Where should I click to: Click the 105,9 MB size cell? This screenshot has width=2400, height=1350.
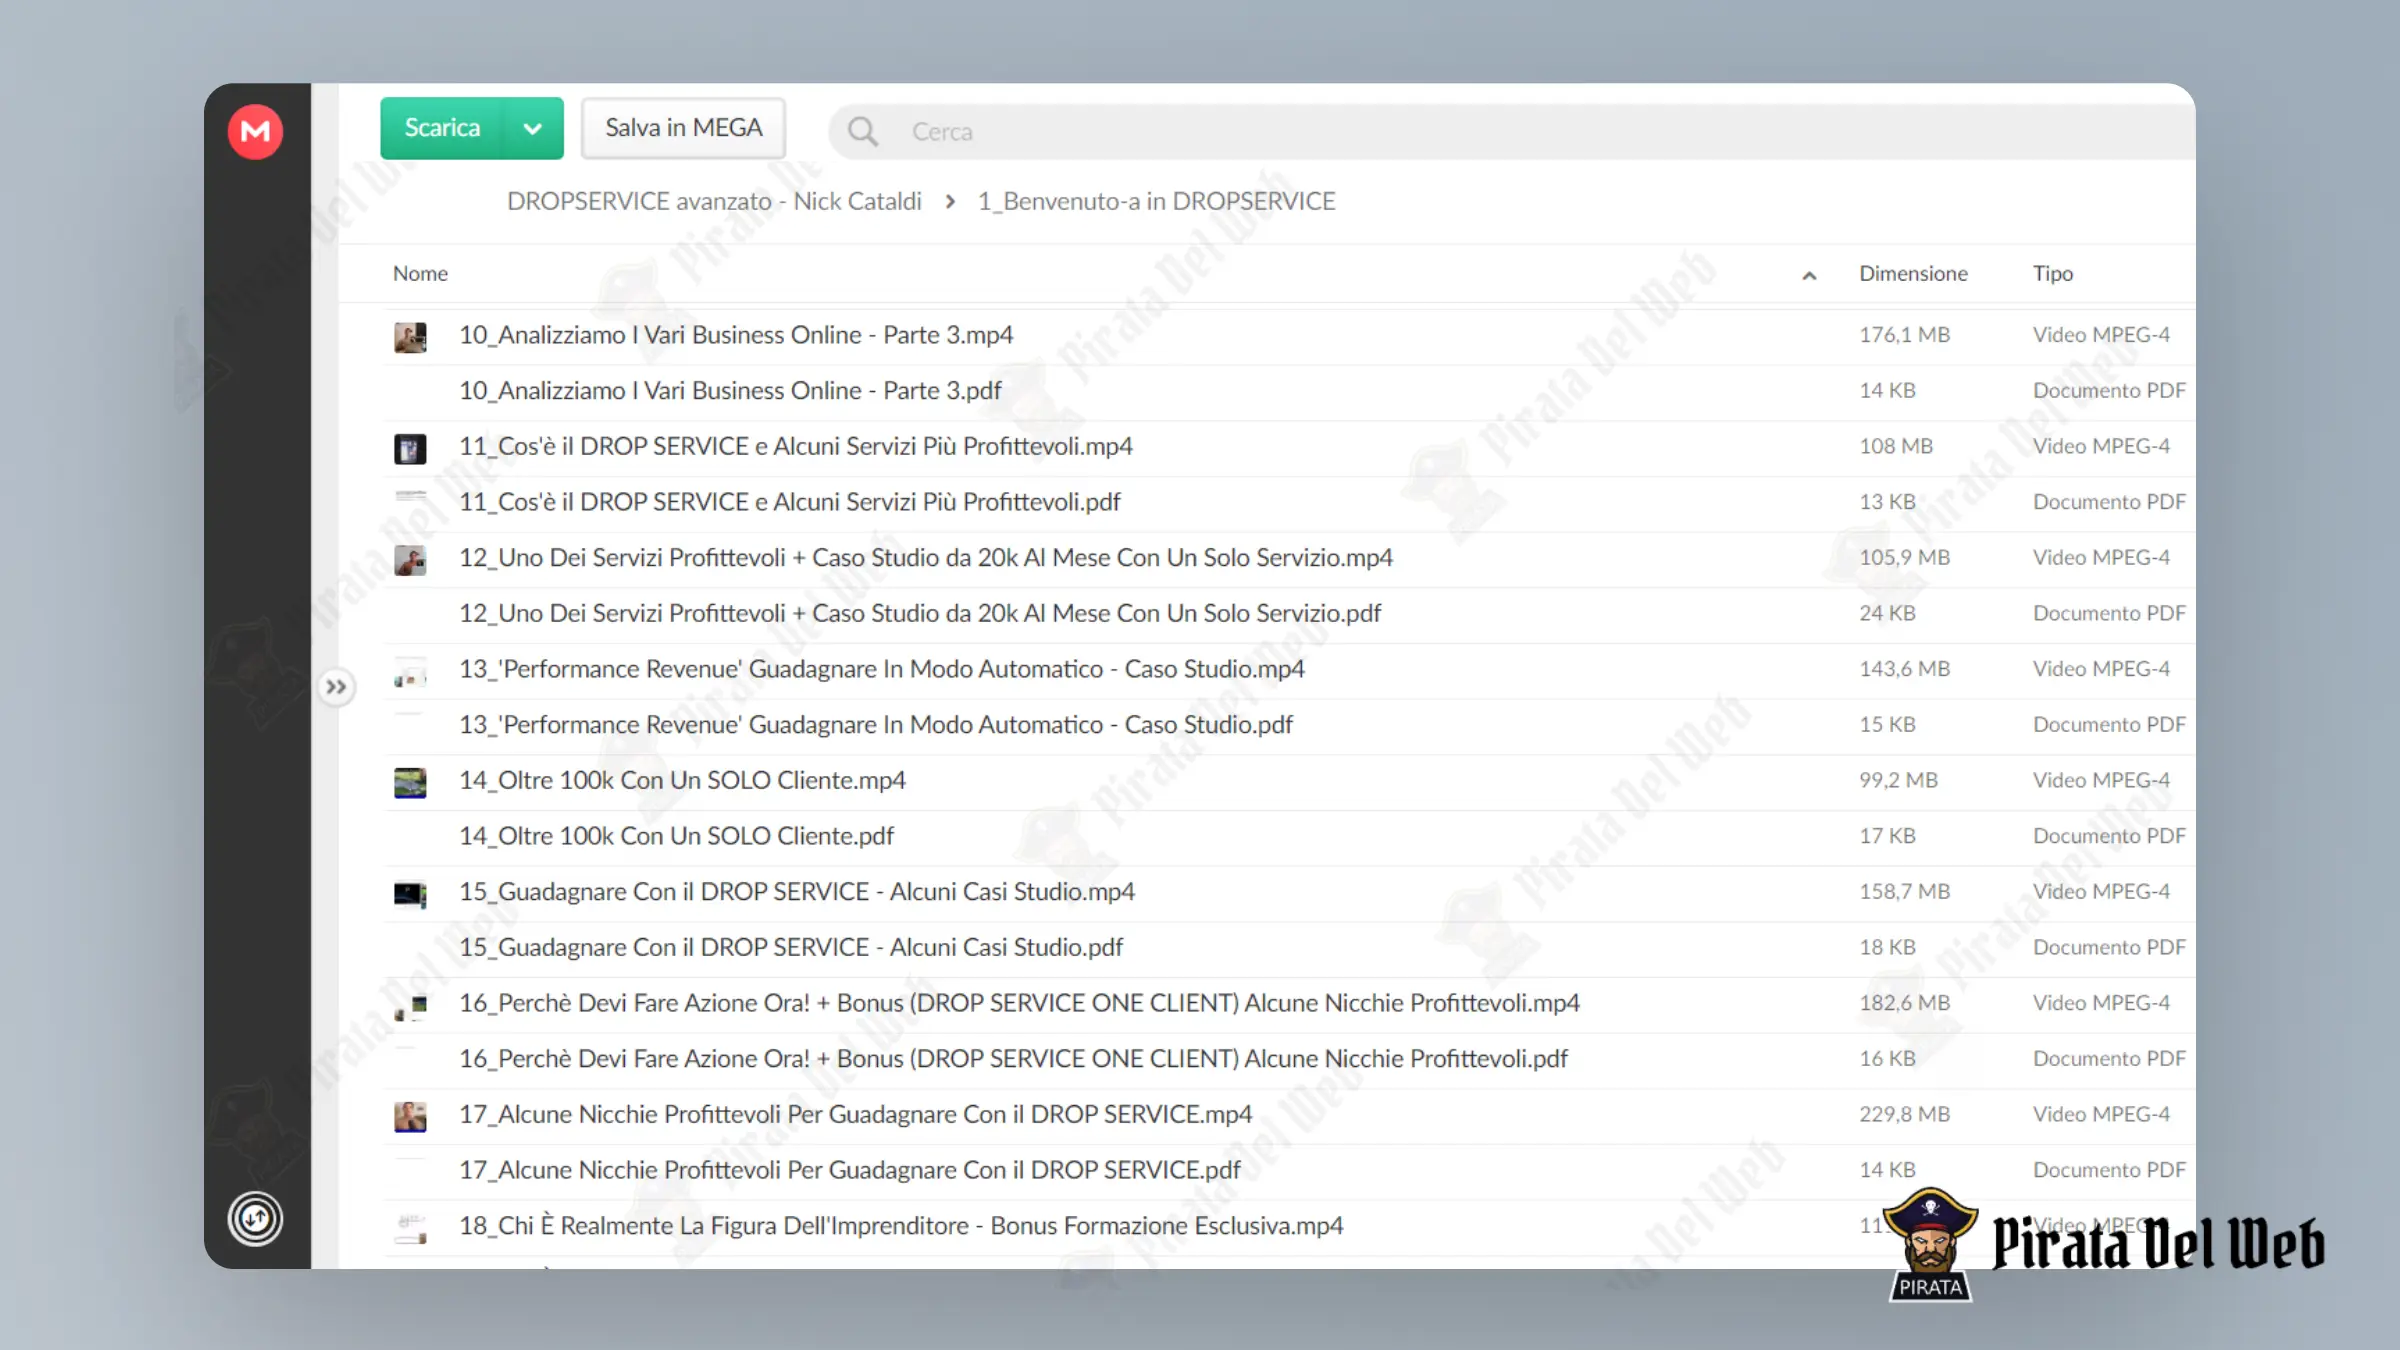pyautogui.click(x=1904, y=558)
